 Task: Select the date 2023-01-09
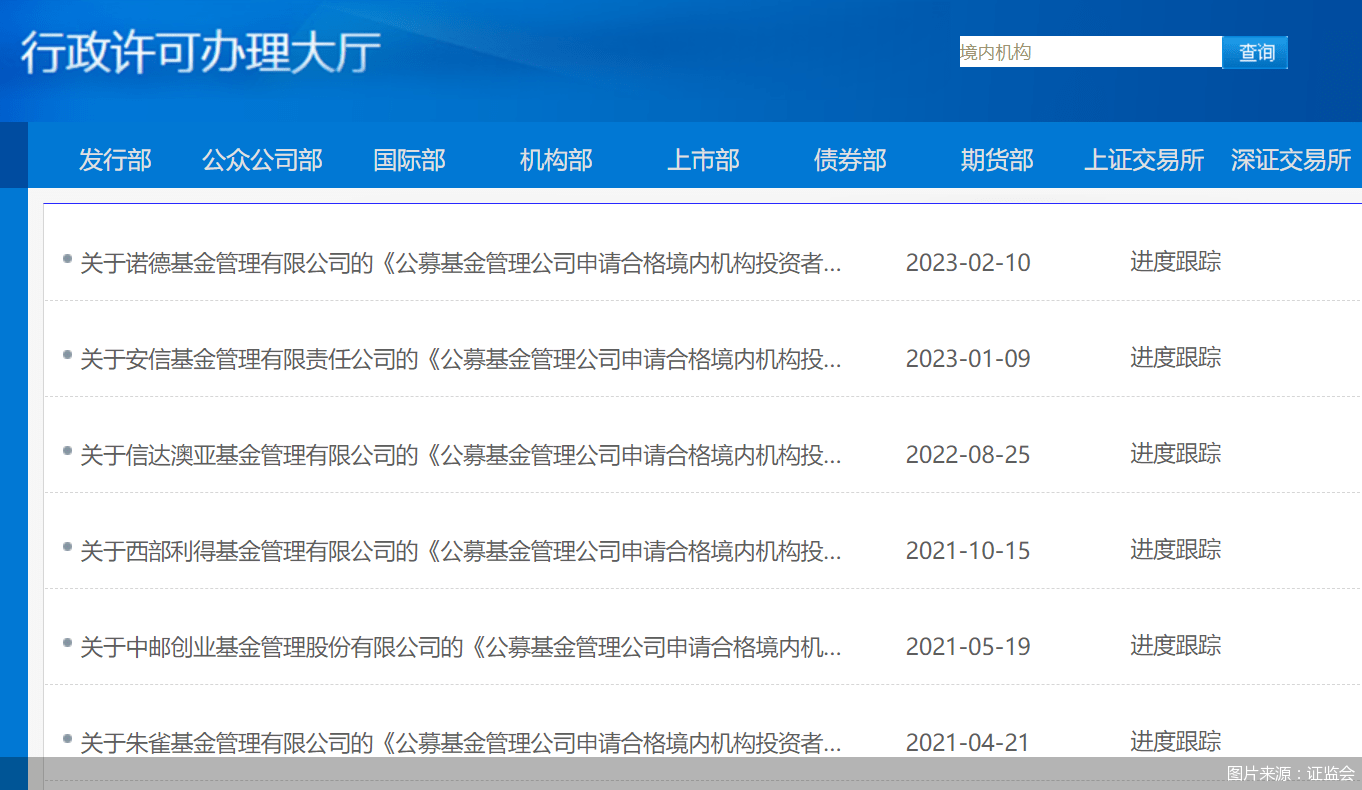968,359
